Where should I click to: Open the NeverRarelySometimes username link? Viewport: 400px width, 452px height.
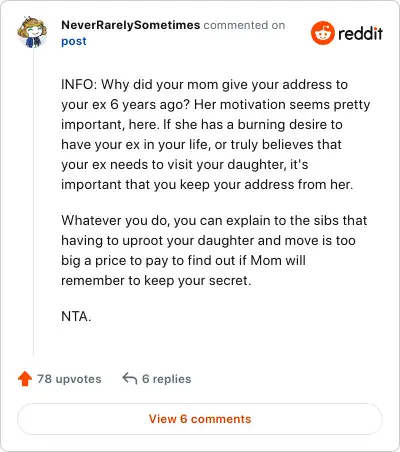click(x=131, y=25)
